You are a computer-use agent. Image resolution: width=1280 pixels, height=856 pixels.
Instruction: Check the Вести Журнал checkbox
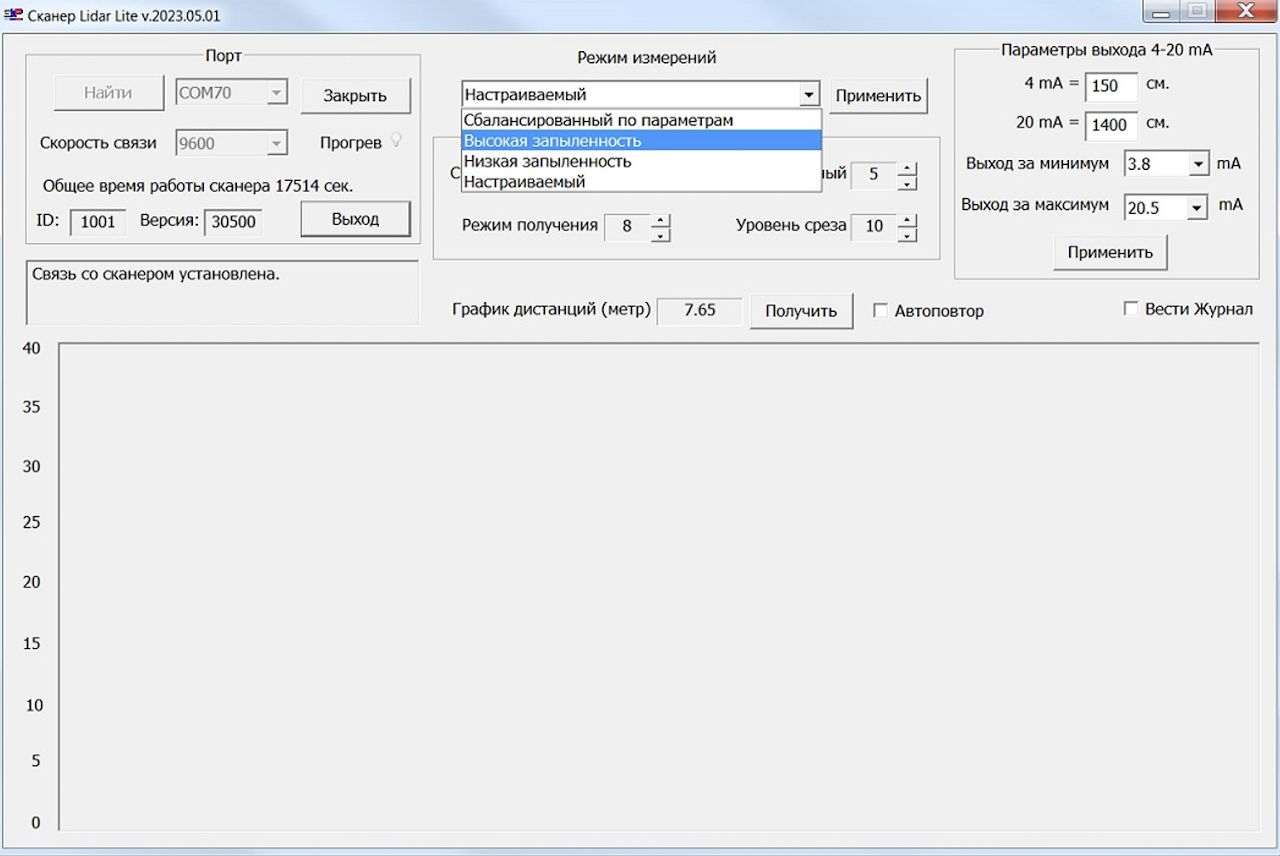pos(1130,308)
